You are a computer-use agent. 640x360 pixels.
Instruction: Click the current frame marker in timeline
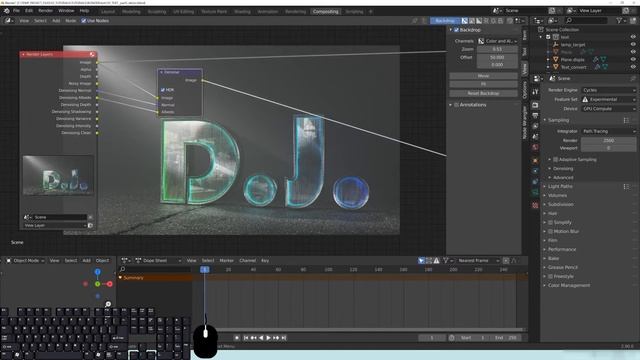[x=205, y=269]
